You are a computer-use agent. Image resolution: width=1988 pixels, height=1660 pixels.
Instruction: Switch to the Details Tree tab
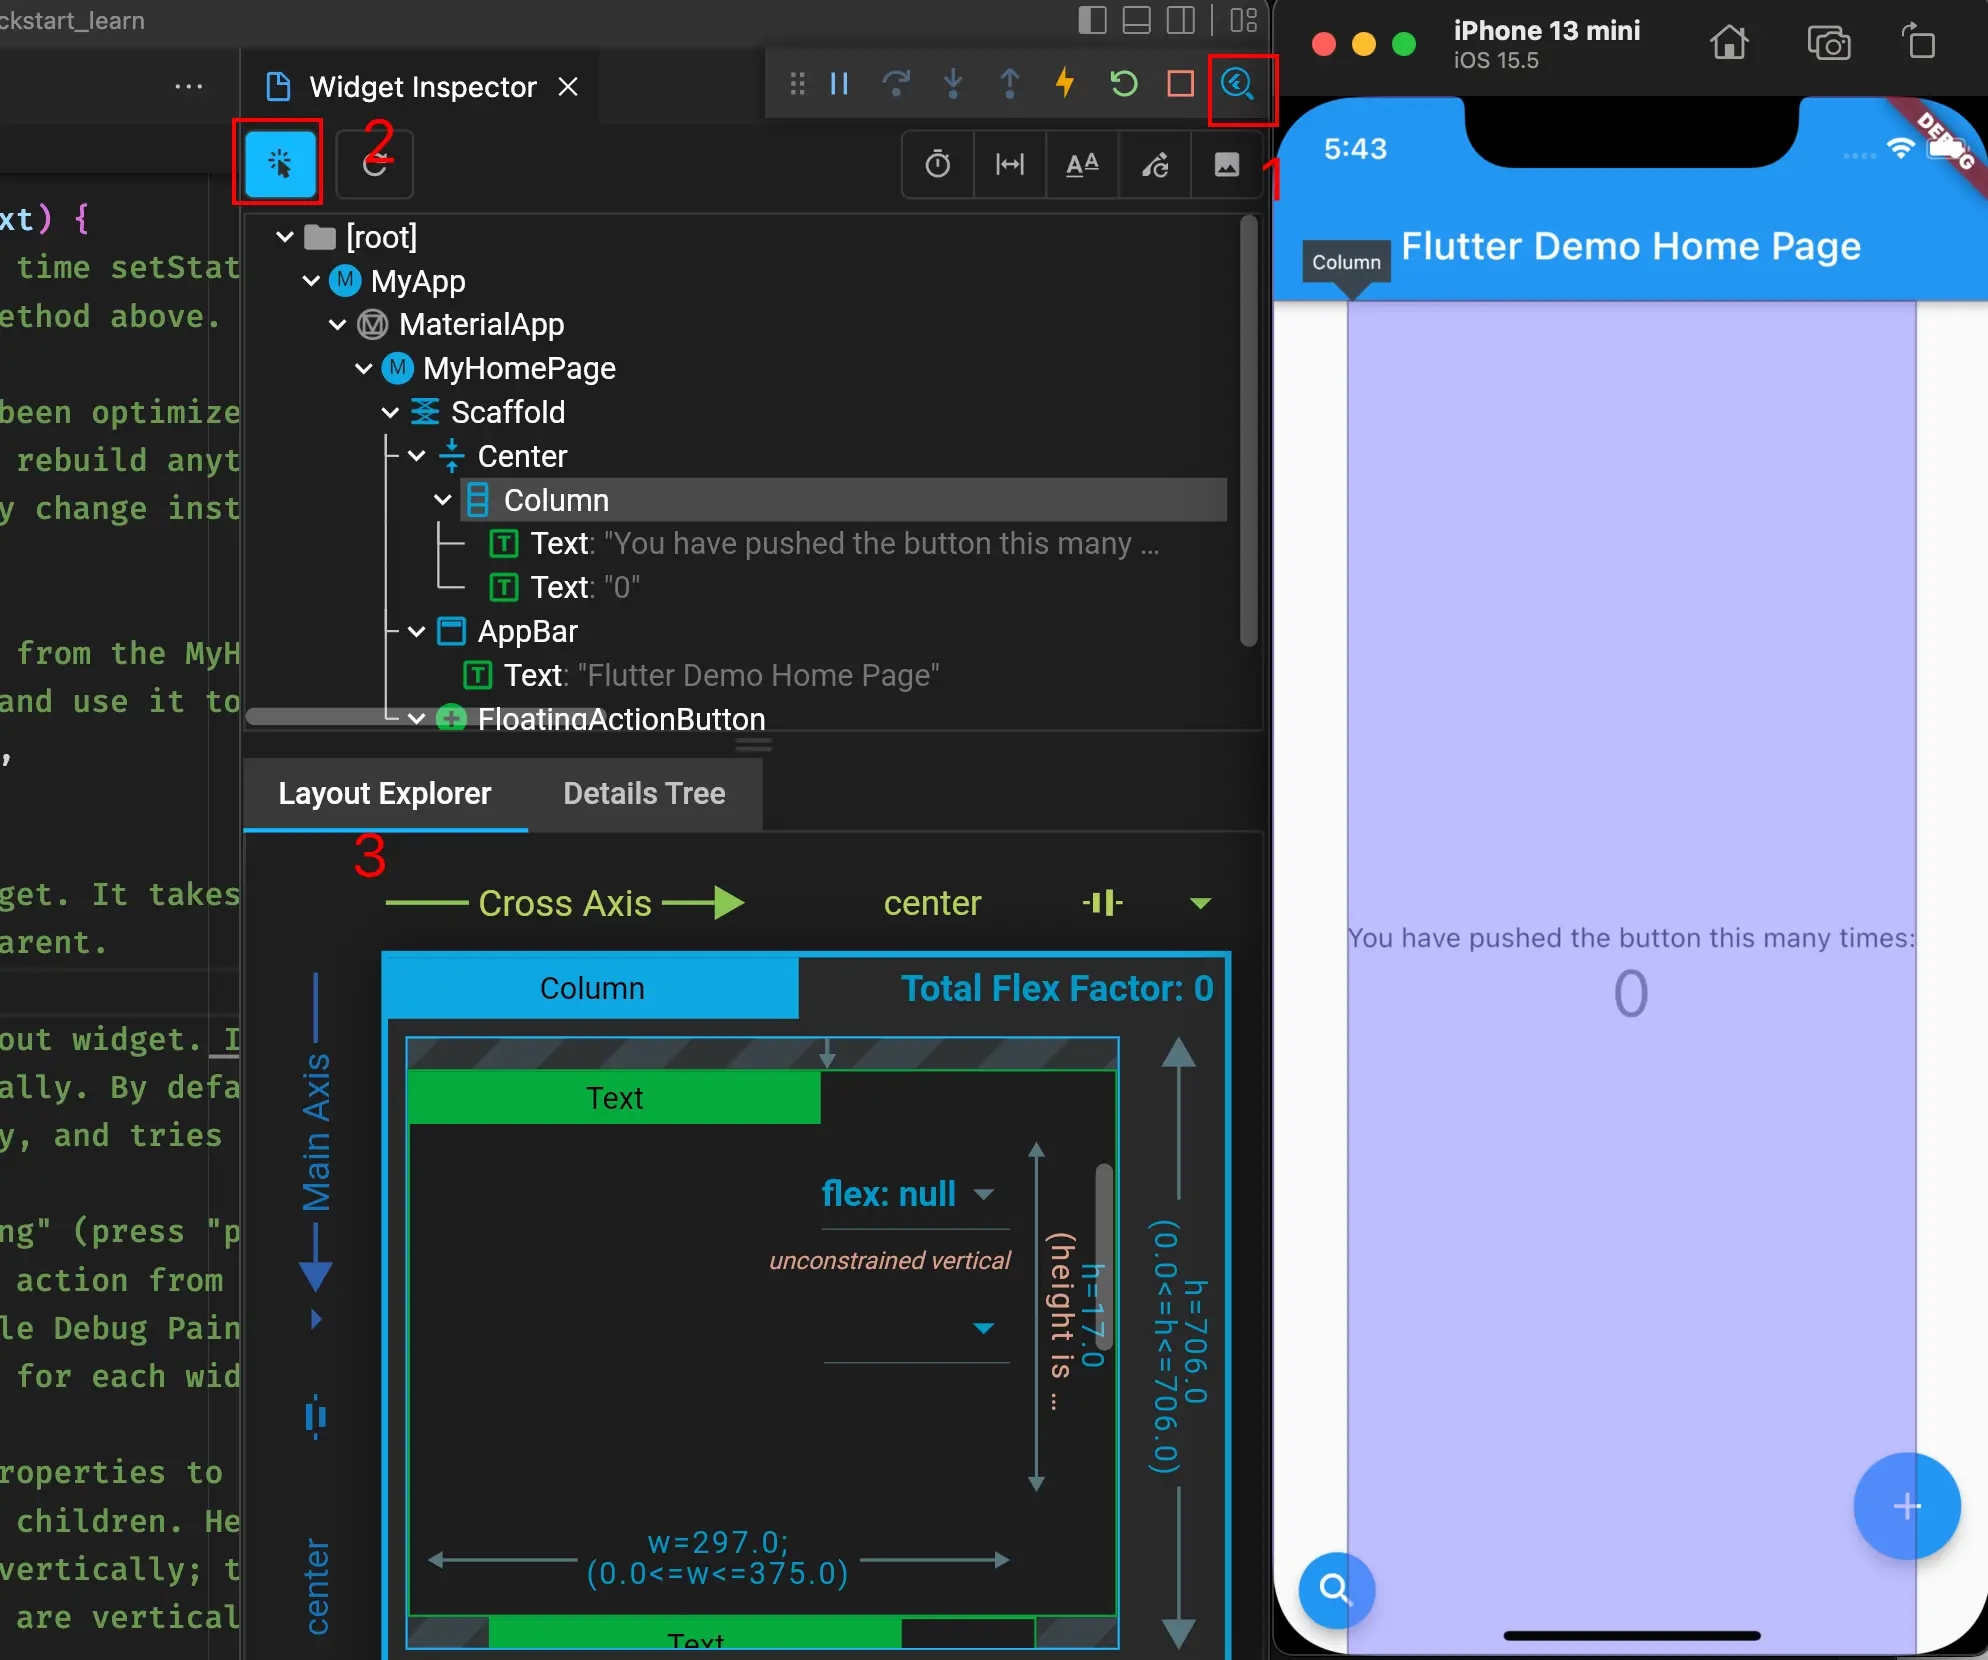[644, 794]
